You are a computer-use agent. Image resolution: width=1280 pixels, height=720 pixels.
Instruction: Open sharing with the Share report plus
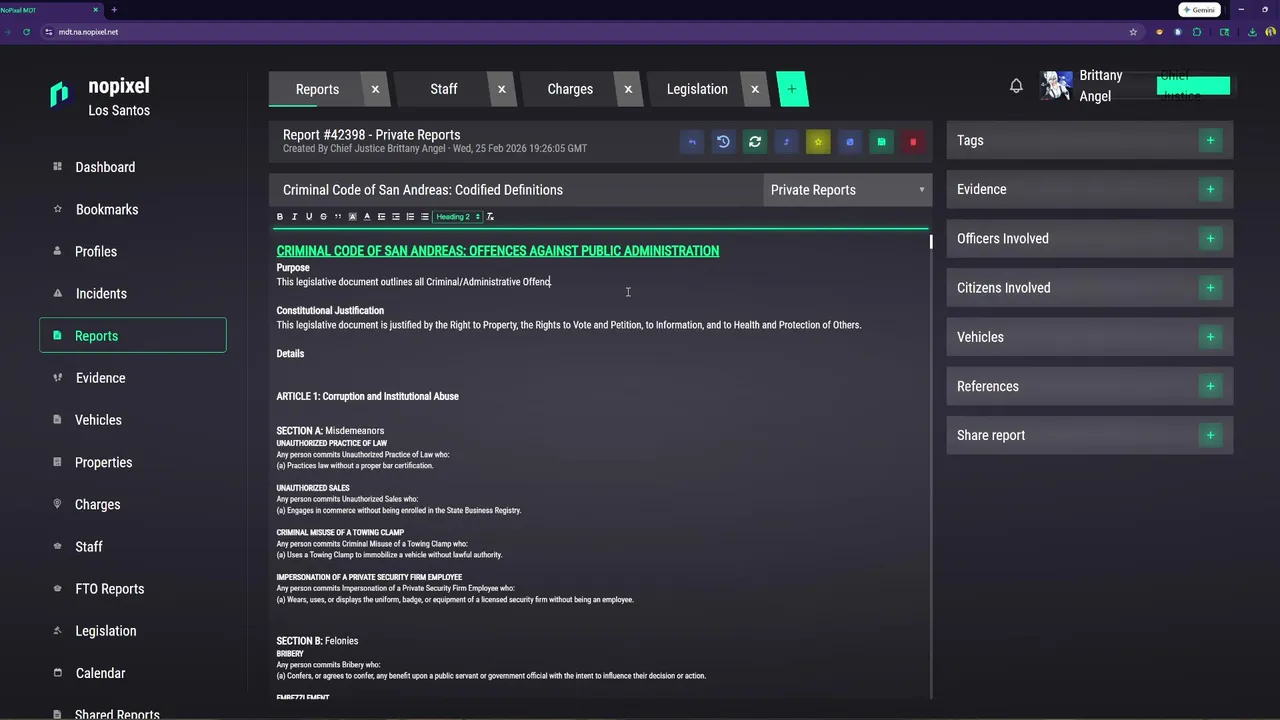1210,435
